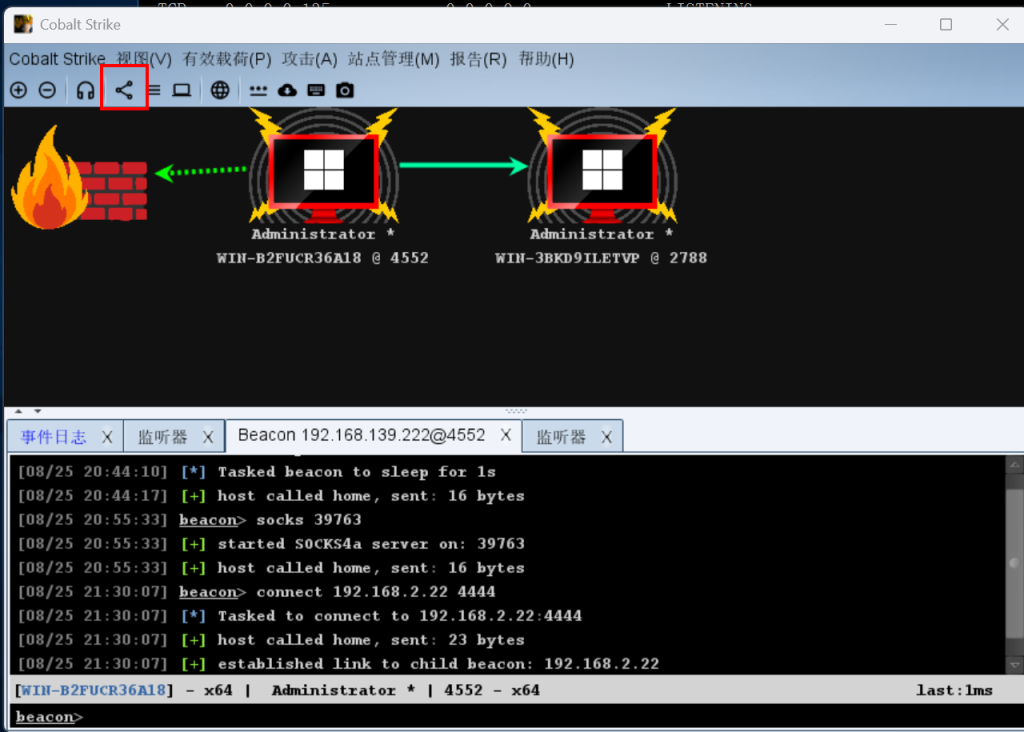View keystrokes via the keyboard icon
Viewport: 1024px width, 732px height.
(316, 90)
